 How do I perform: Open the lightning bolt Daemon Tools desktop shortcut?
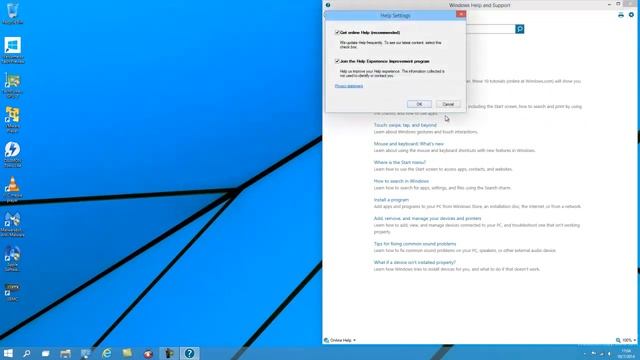13,154
